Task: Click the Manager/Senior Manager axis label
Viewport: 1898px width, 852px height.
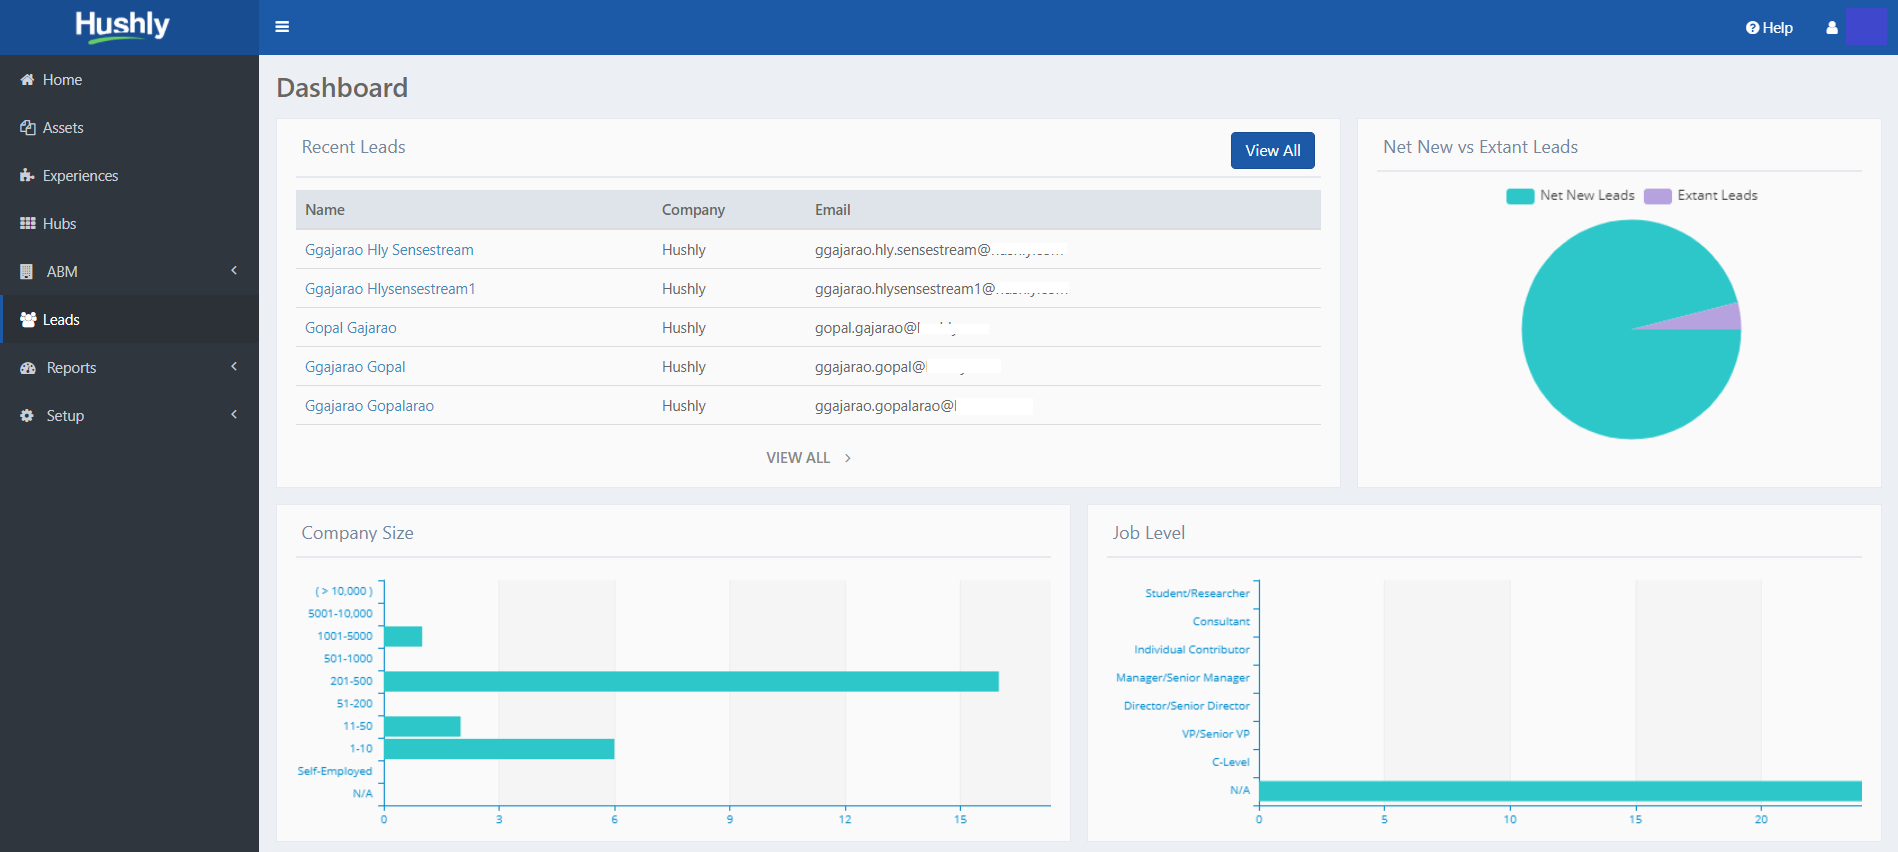Action: tap(1183, 678)
